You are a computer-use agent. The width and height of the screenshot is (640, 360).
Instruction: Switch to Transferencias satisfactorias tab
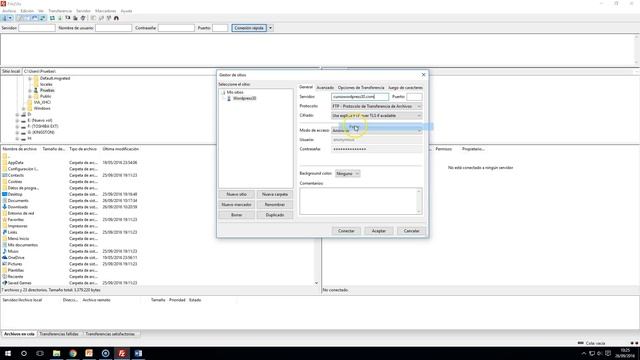tap(110, 334)
